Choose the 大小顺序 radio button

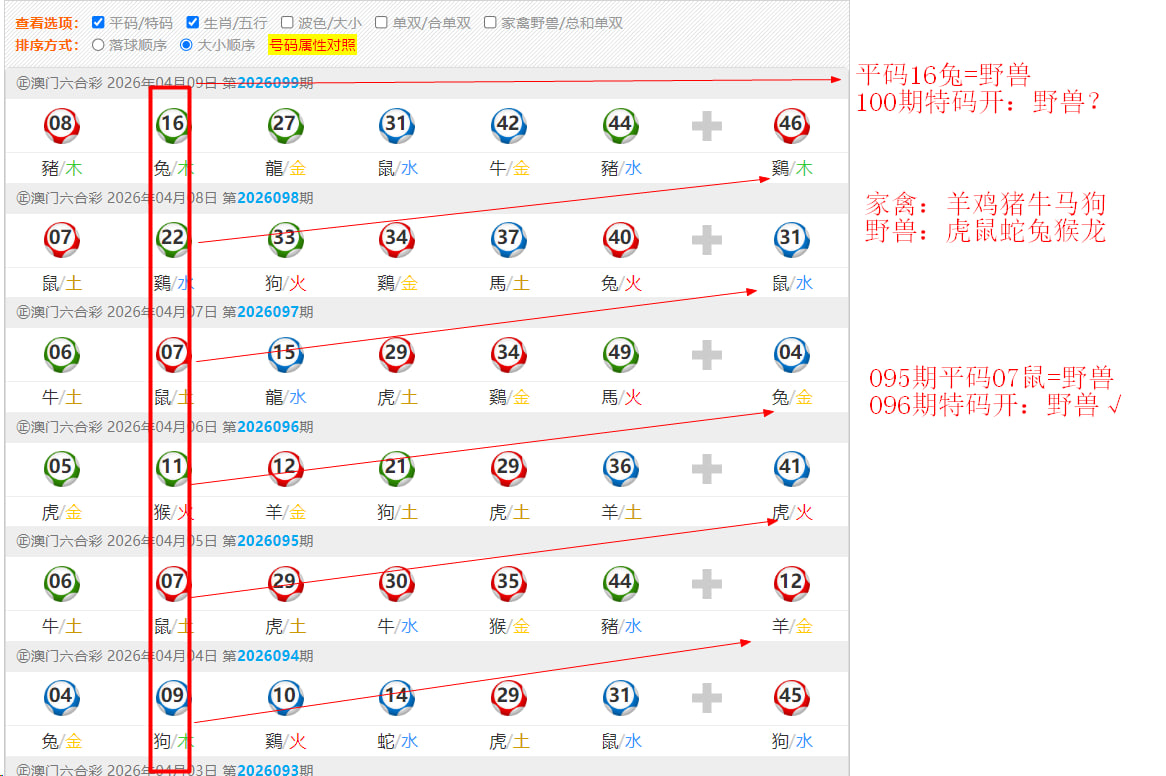(186, 45)
